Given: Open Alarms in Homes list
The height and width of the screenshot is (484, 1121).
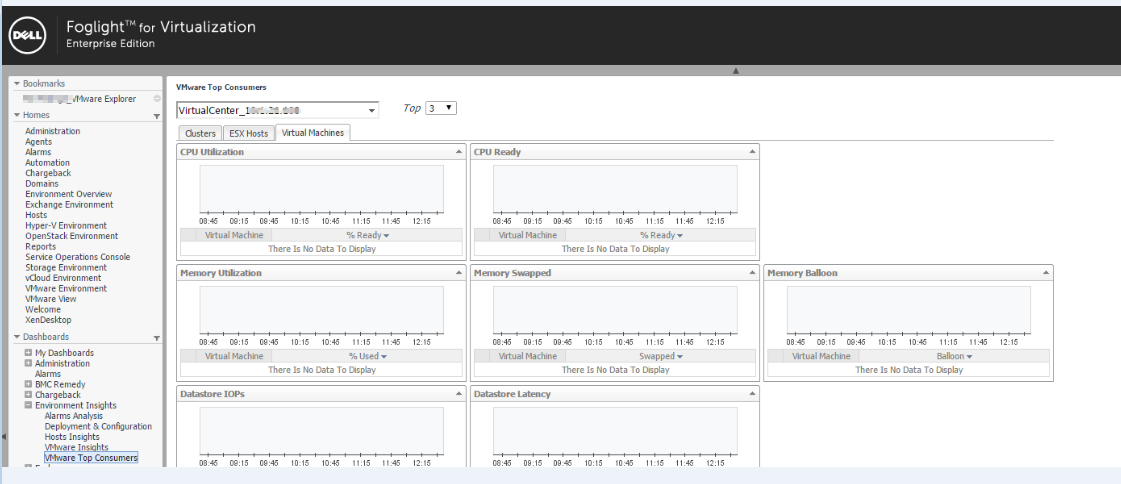Looking at the screenshot, I should click(x=39, y=152).
